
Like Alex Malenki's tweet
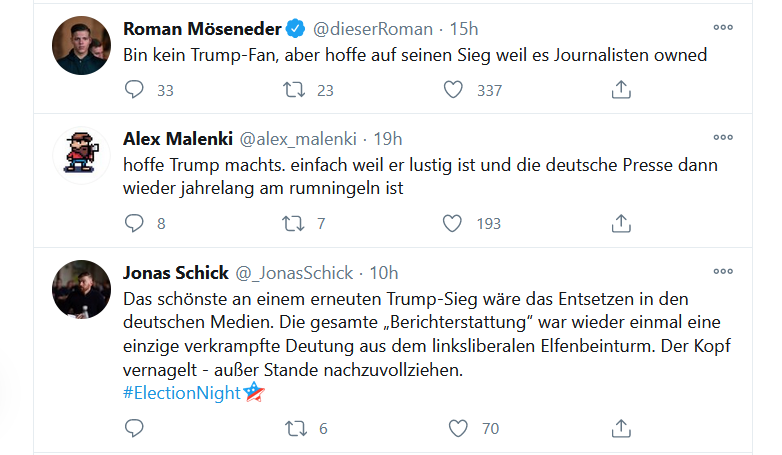pyautogui.click(x=454, y=223)
